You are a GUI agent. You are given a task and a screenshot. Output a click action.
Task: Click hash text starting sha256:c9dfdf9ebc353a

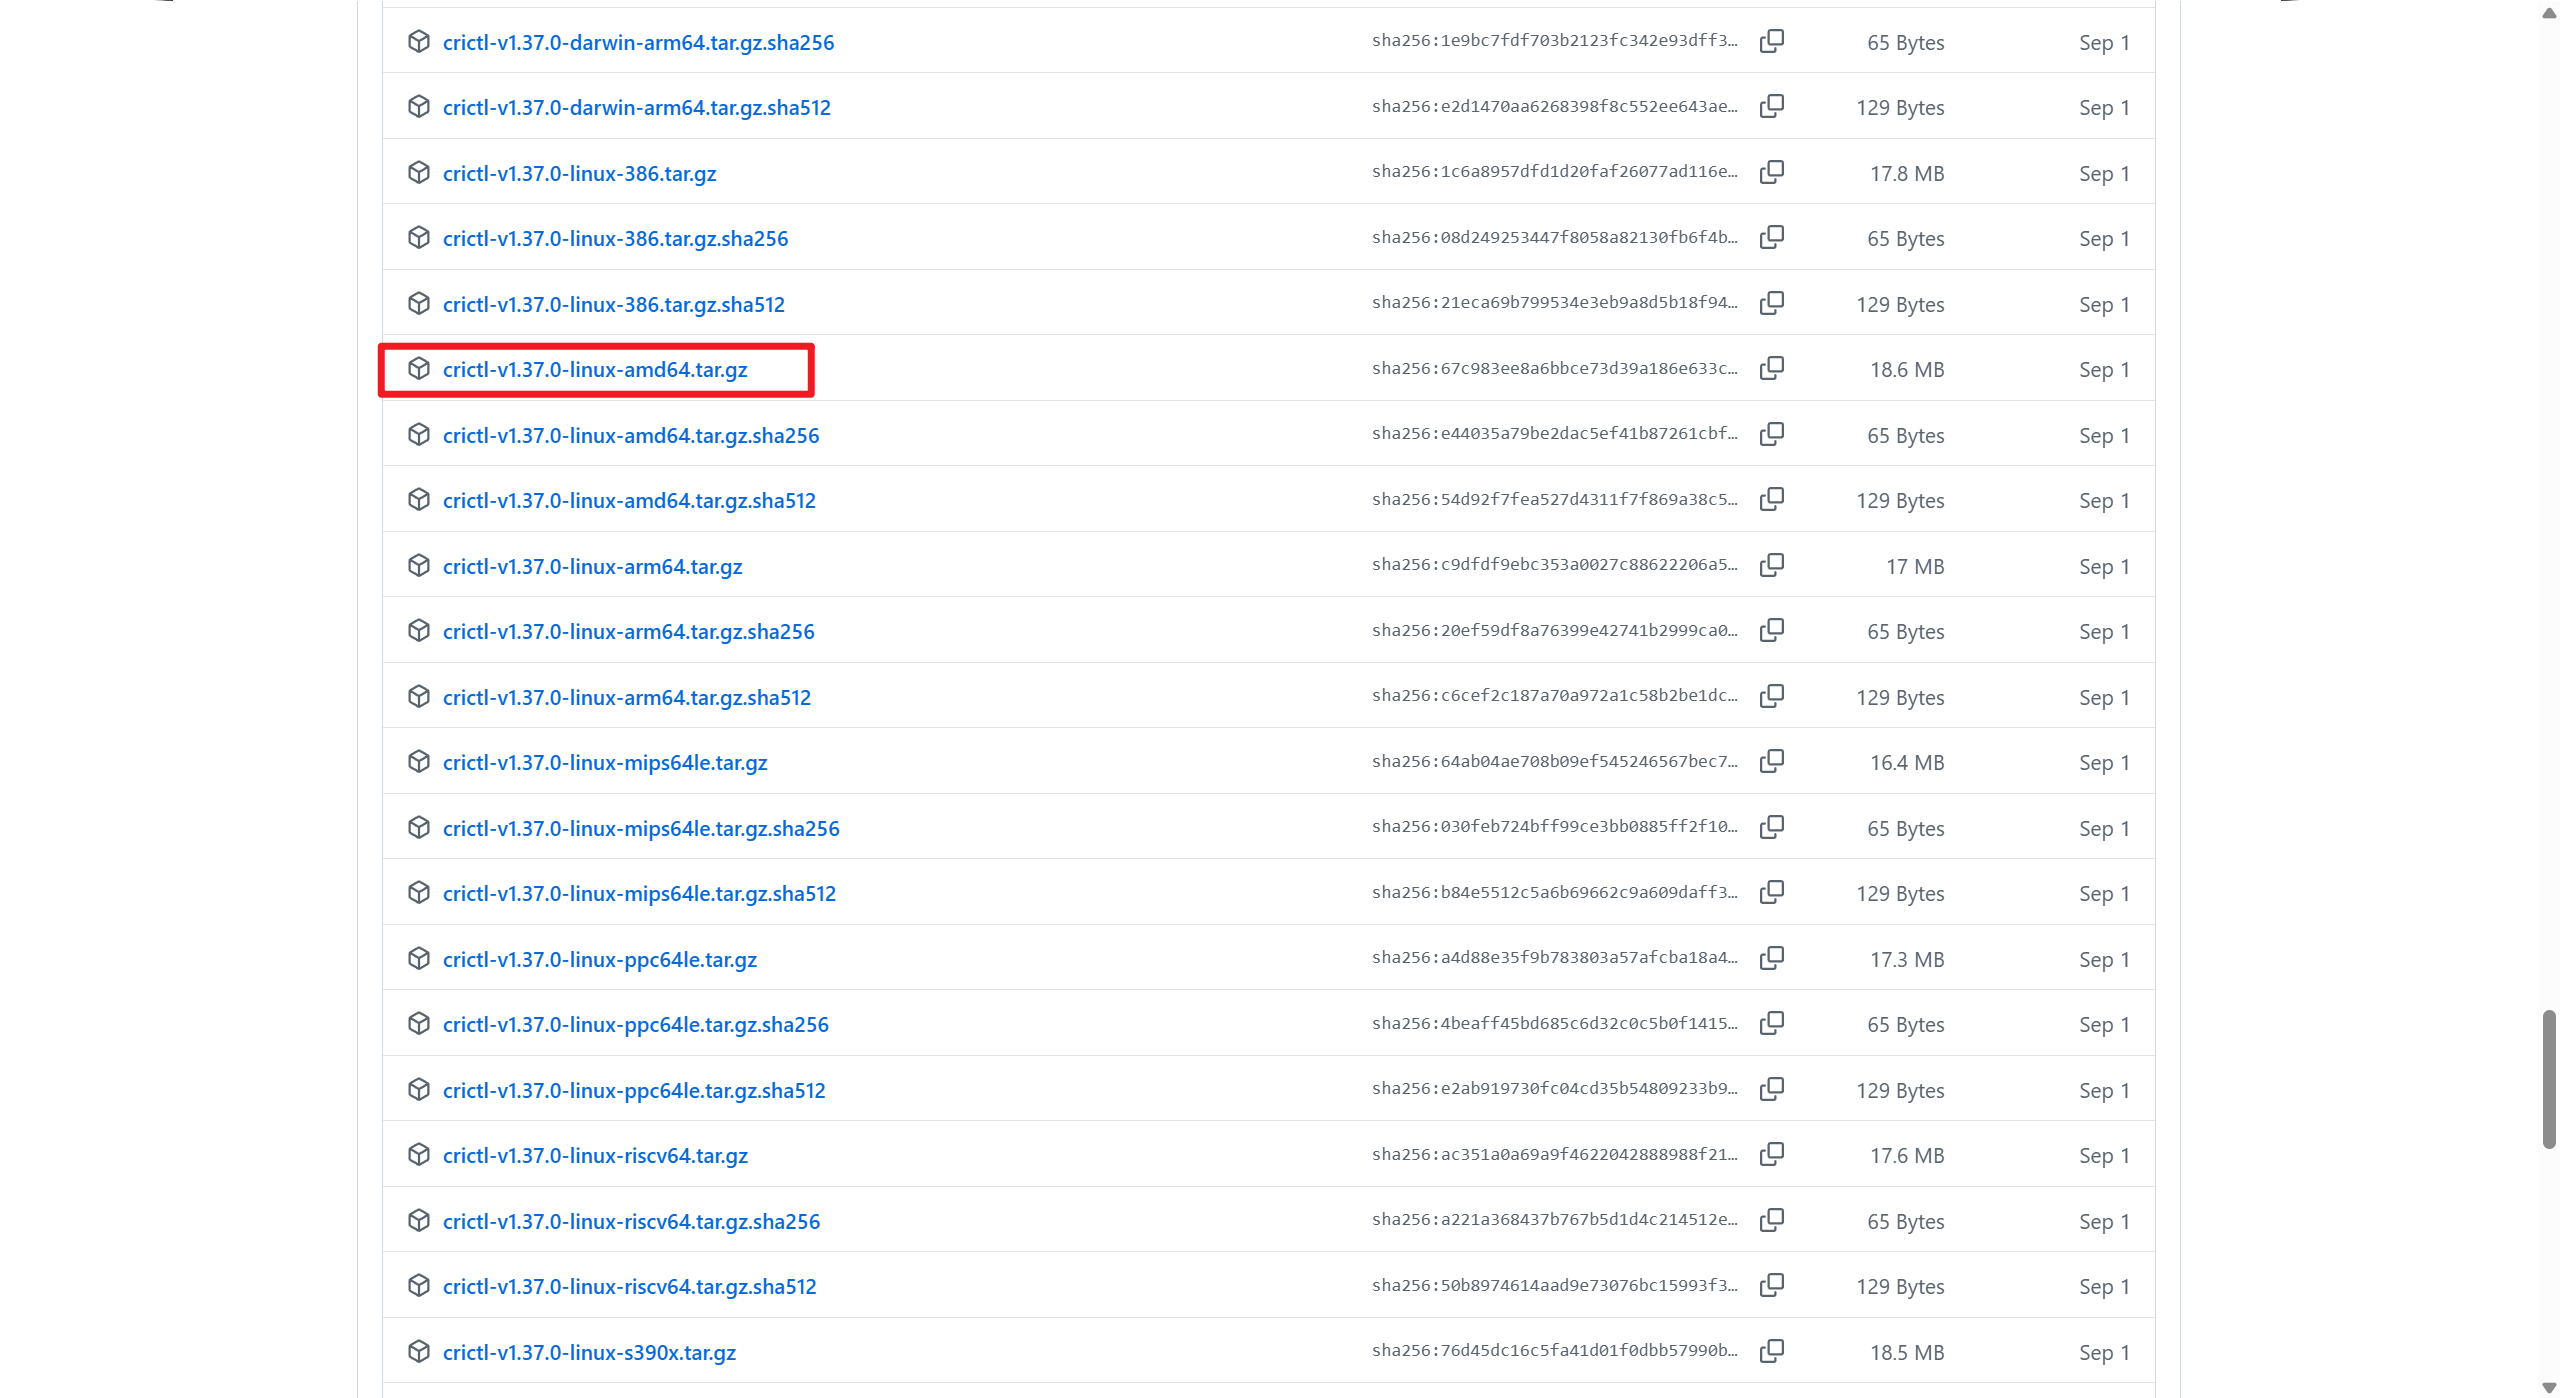(1555, 565)
